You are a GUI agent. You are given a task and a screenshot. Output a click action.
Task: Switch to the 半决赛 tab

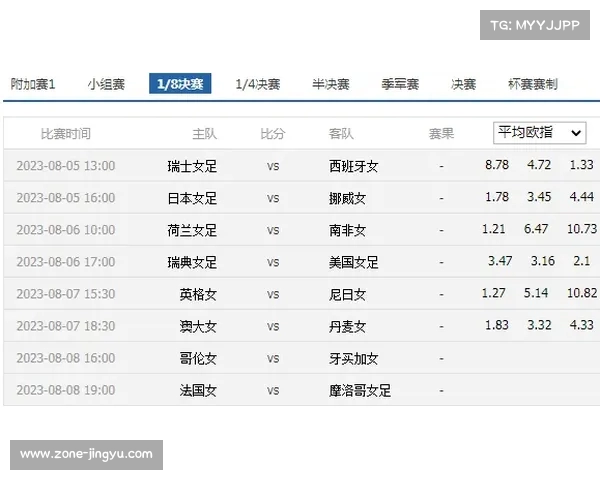(x=330, y=84)
